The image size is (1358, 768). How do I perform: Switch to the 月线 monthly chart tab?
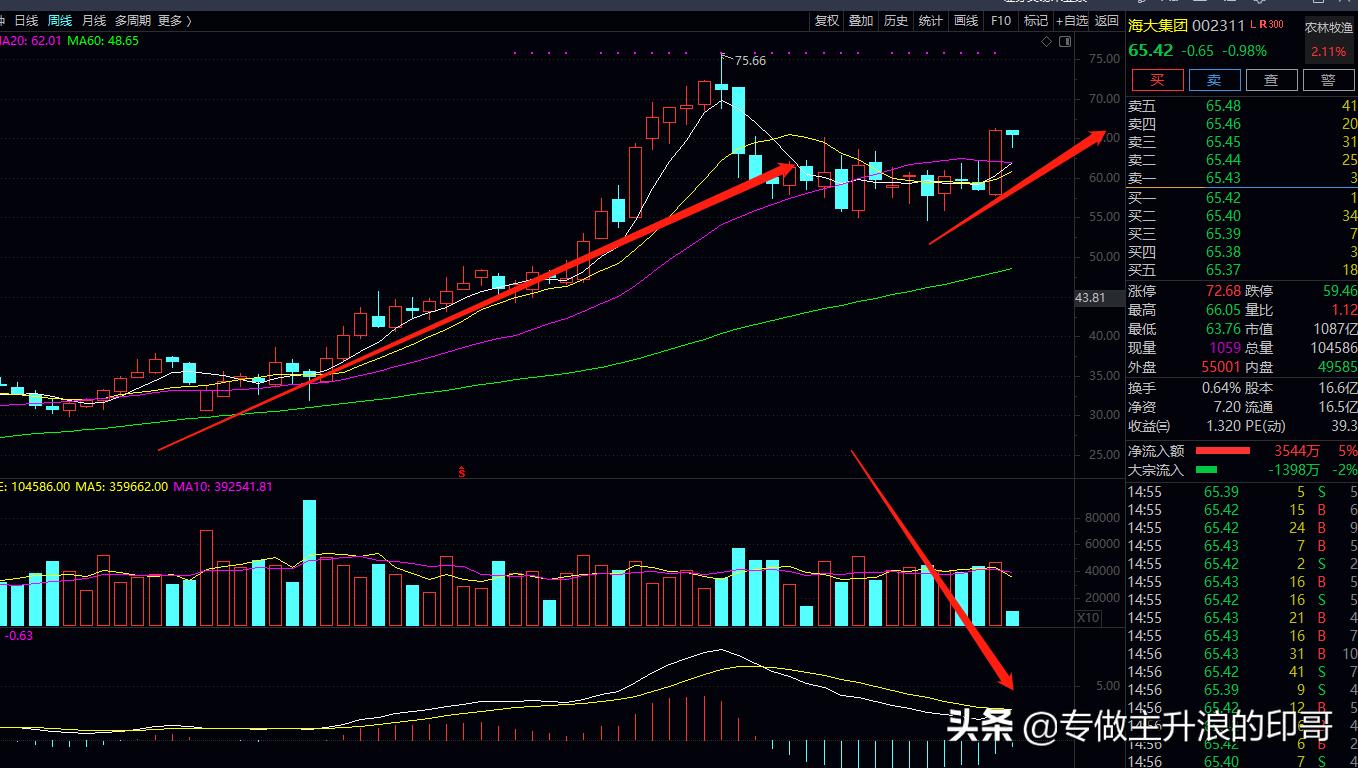pos(94,20)
